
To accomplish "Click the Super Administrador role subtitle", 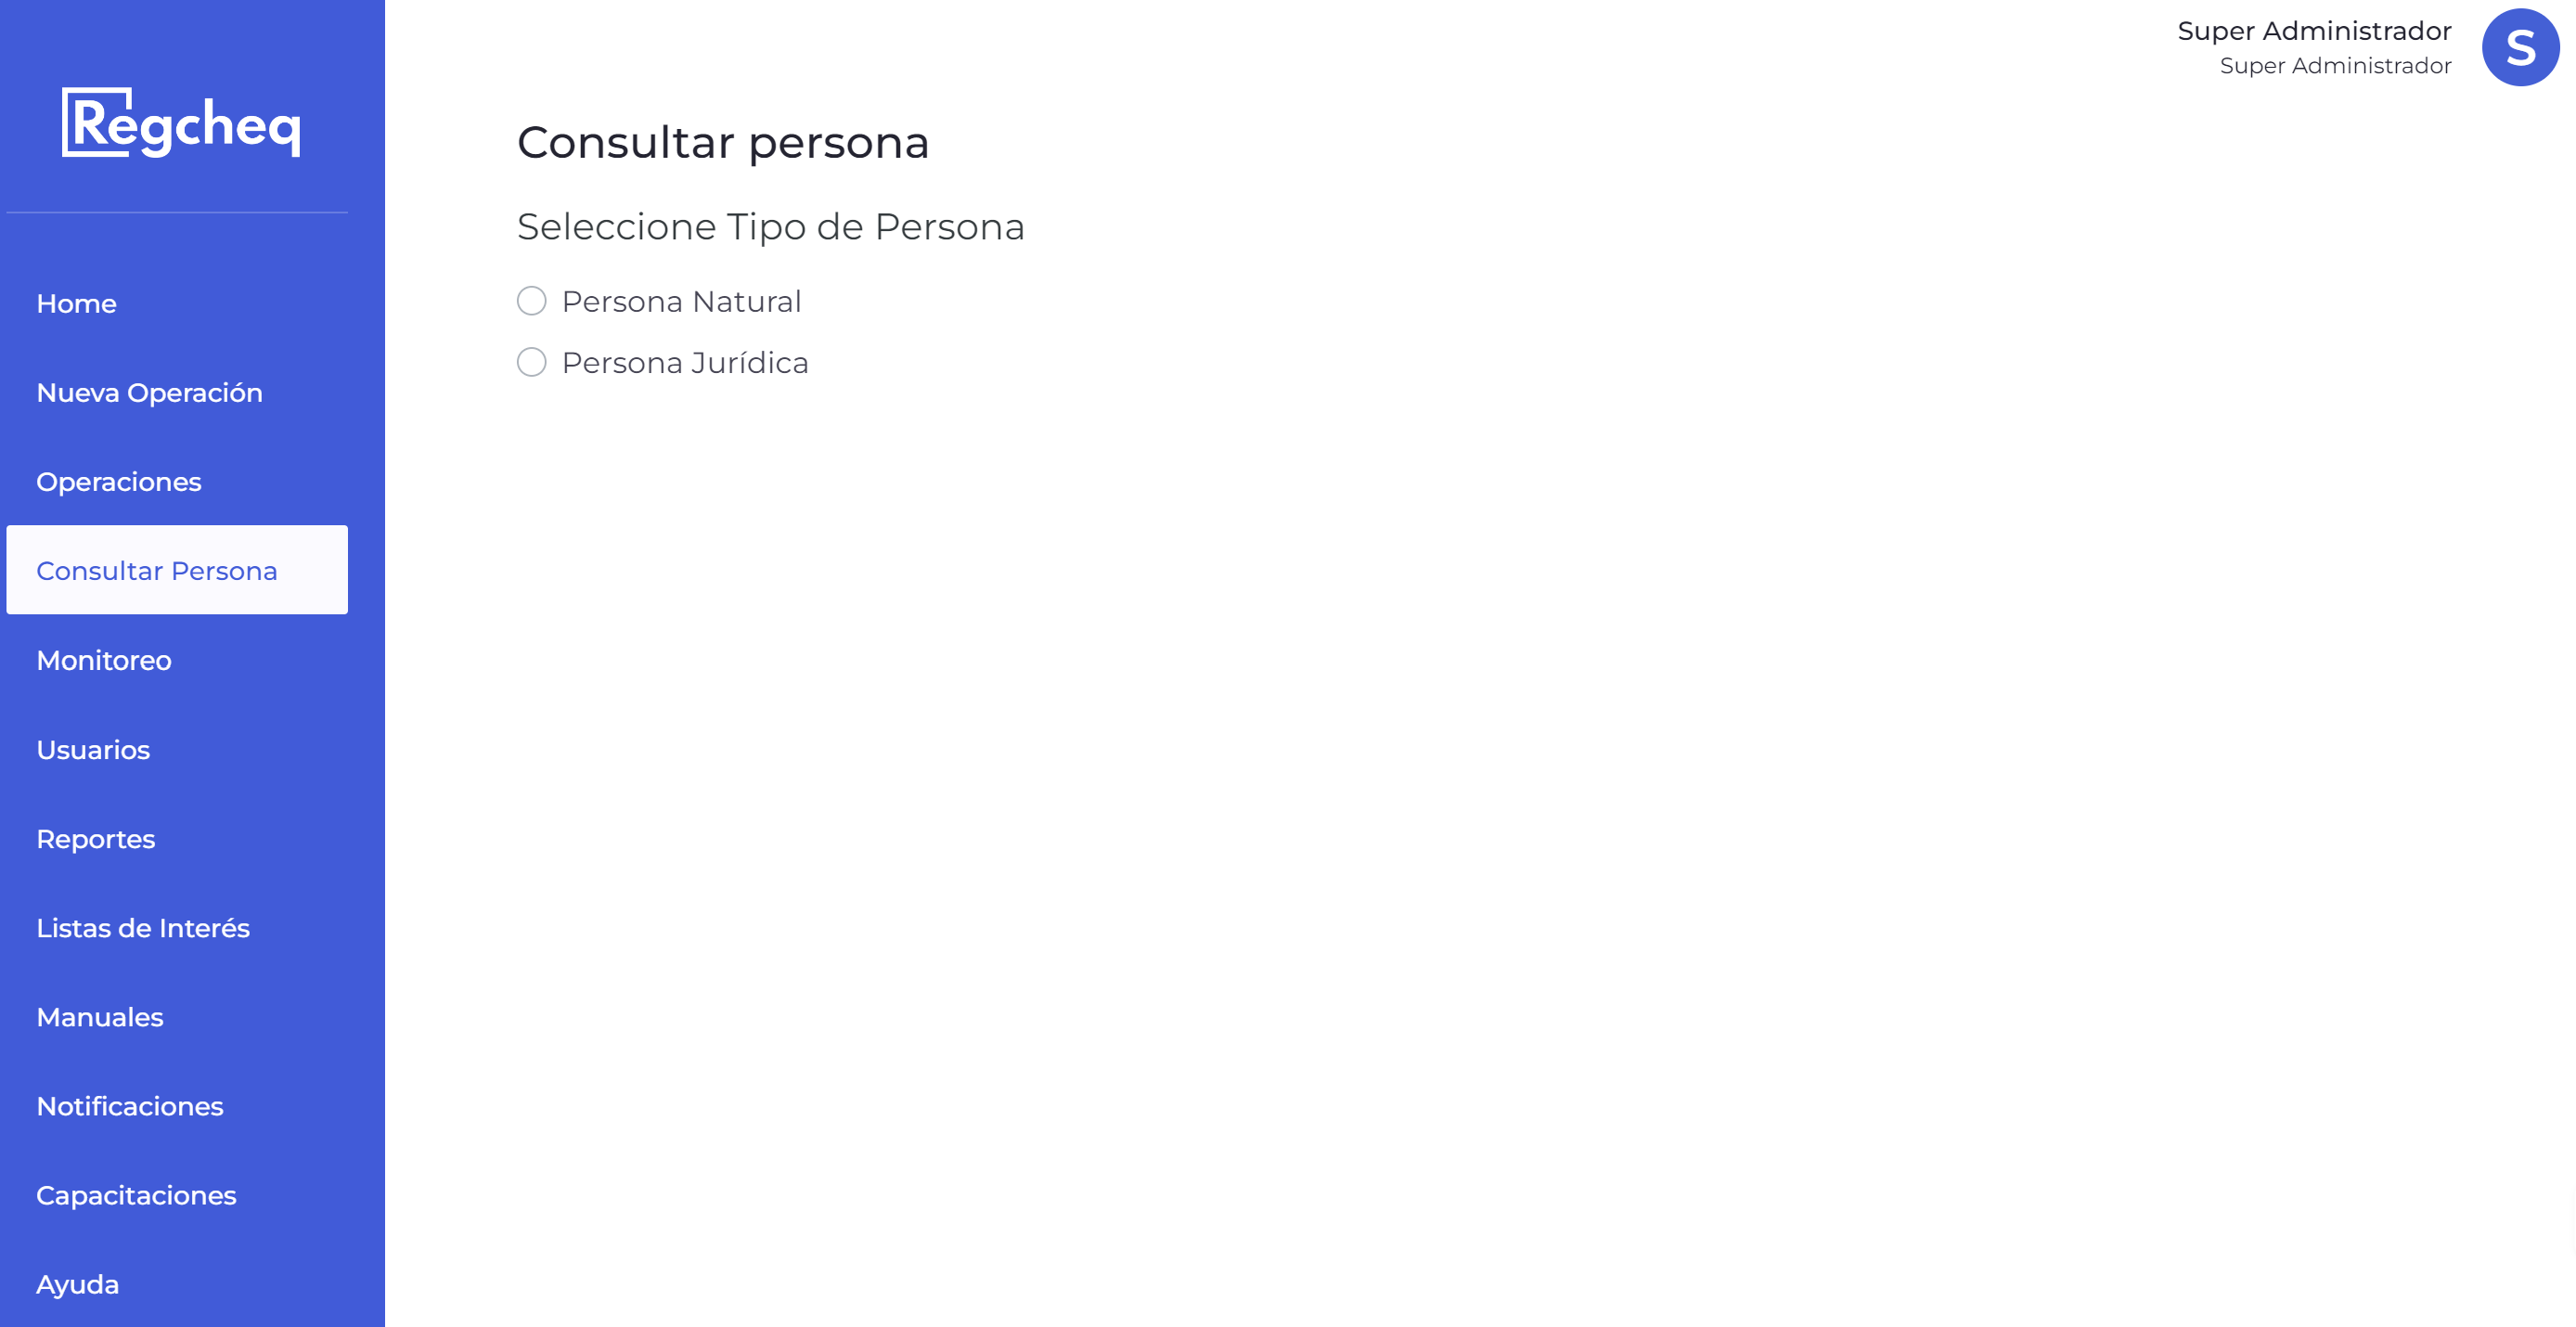I will click(x=2335, y=66).
